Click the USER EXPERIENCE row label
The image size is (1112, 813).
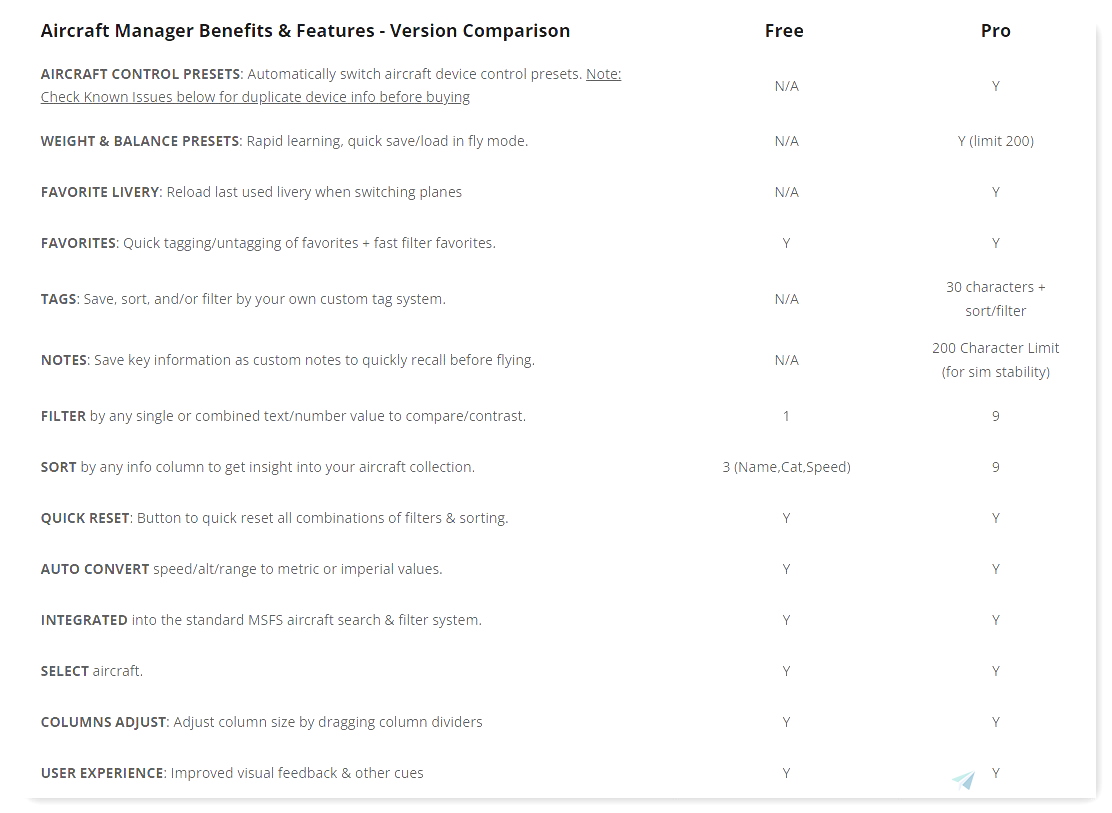102,773
